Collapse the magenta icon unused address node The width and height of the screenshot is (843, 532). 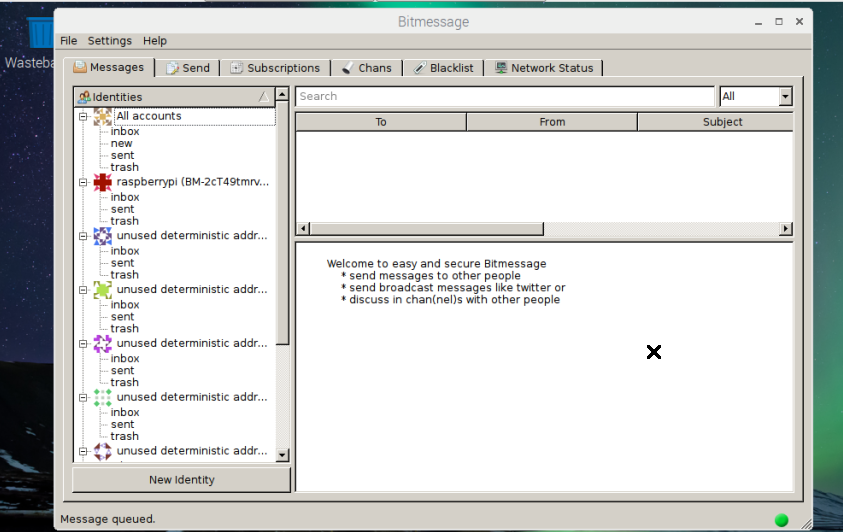pos(83,343)
